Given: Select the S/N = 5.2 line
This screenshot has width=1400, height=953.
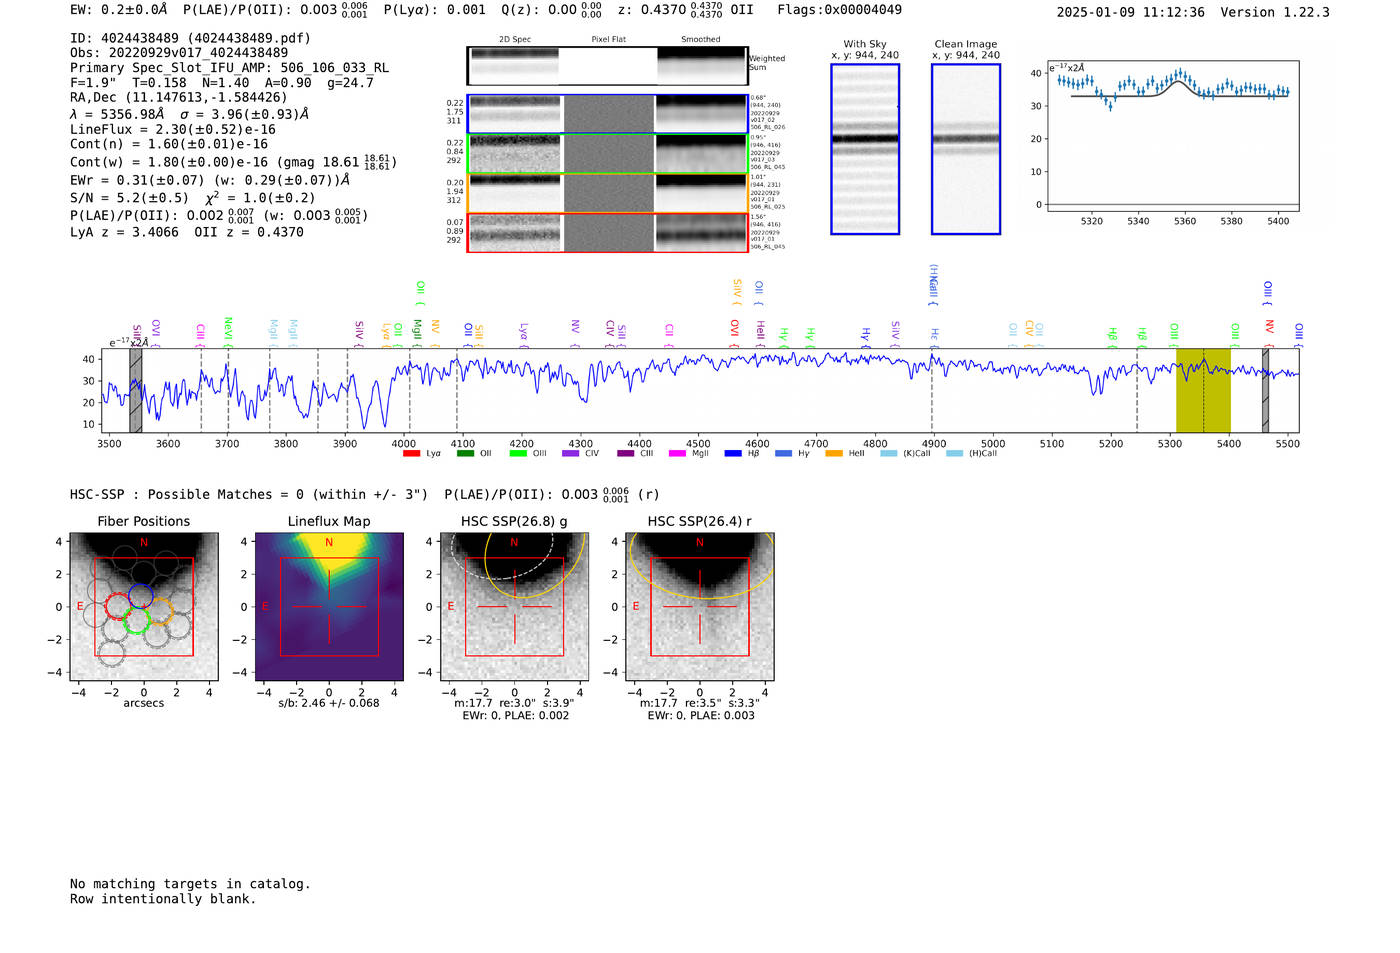Looking at the screenshot, I should tap(192, 197).
